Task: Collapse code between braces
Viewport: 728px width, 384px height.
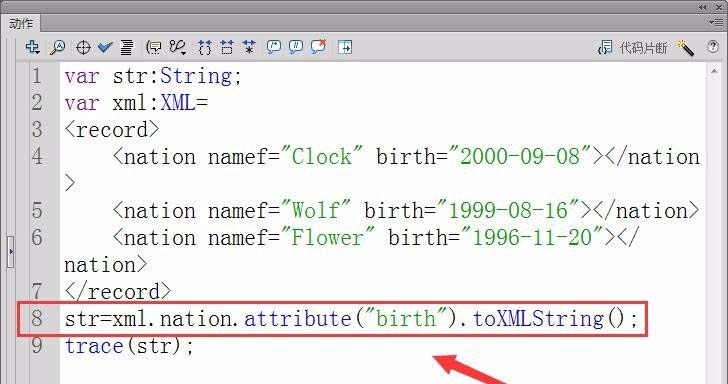Action: (x=204, y=47)
